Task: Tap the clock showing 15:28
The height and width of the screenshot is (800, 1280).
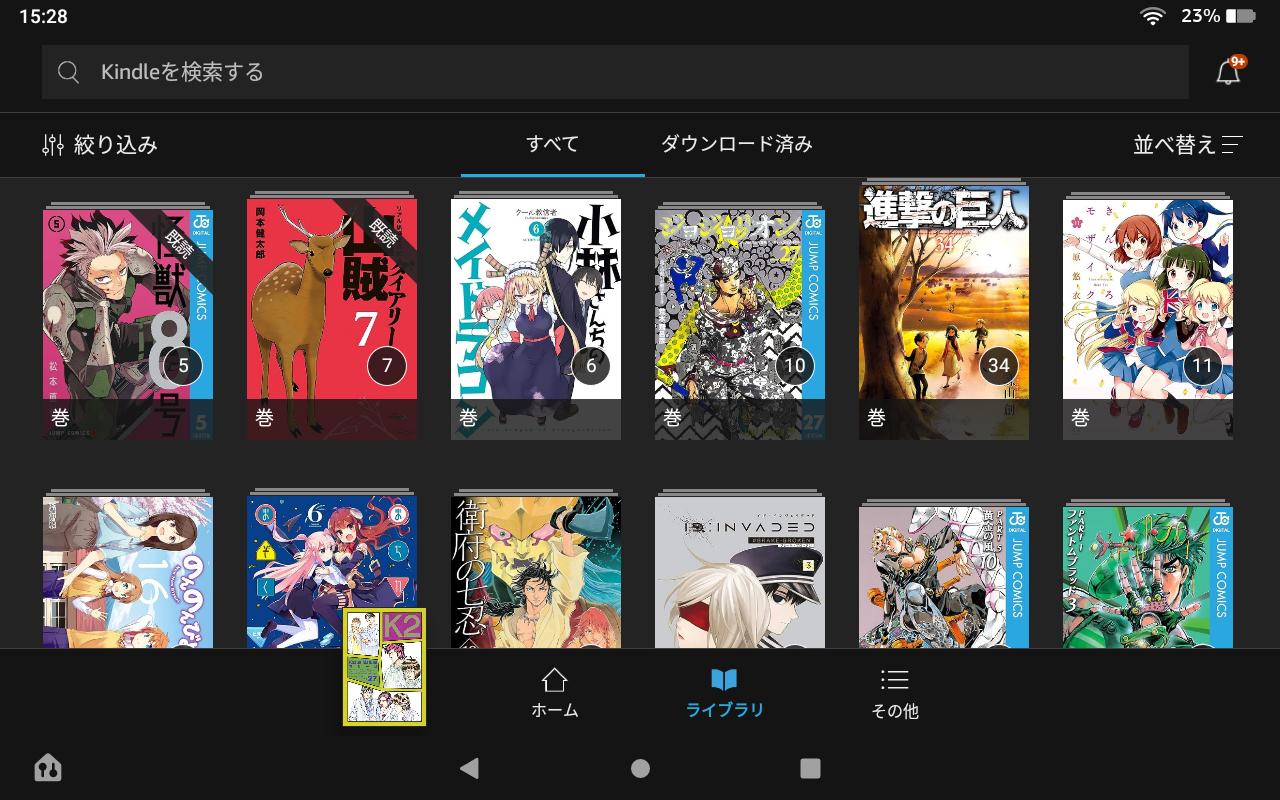Action: pyautogui.click(x=43, y=16)
